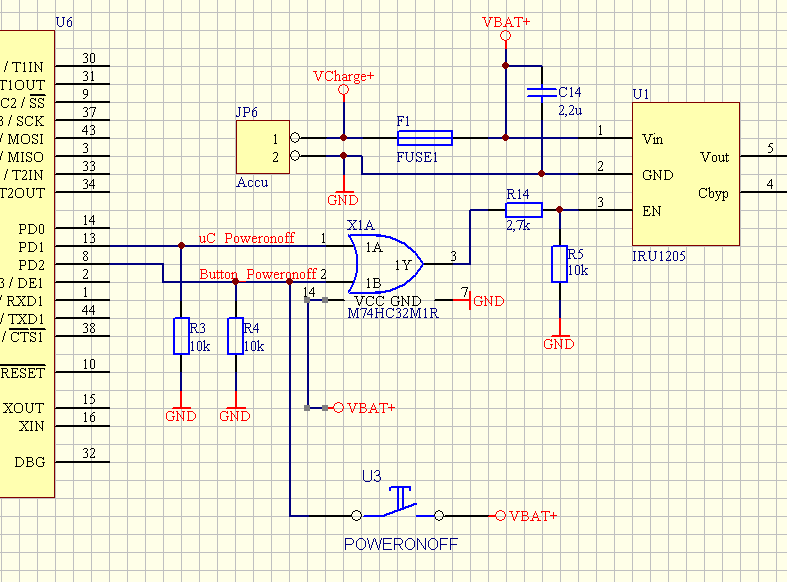Viewport: 787px width, 582px height.
Task: Click the GND port at gate pin 7
Action: click(479, 301)
